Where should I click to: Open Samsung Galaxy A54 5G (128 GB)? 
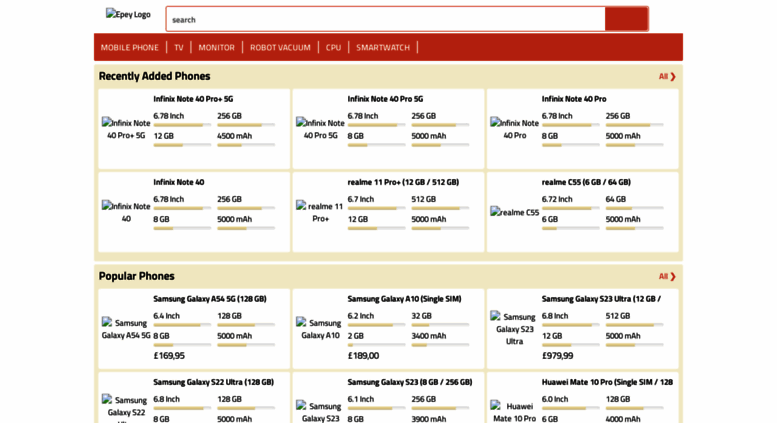(210, 299)
